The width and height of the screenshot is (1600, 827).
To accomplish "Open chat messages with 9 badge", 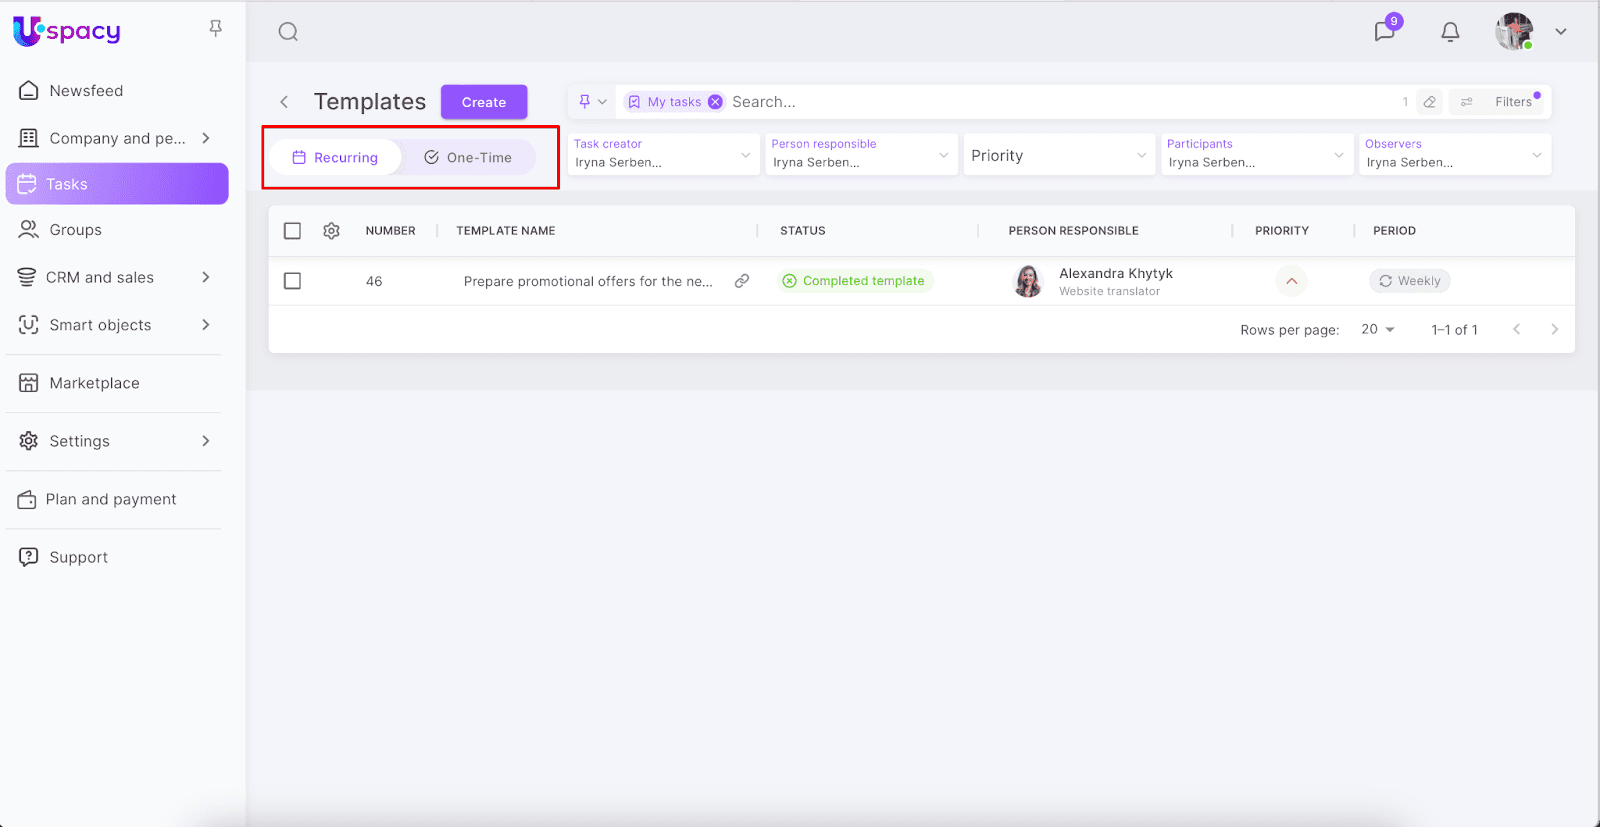I will pyautogui.click(x=1385, y=32).
